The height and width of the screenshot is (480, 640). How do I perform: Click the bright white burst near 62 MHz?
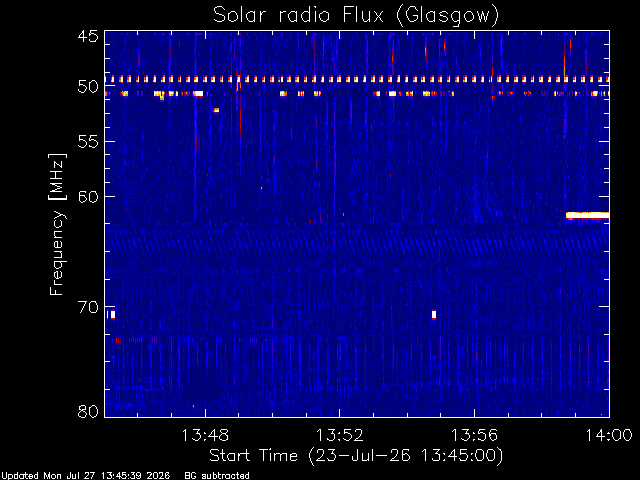(587, 216)
